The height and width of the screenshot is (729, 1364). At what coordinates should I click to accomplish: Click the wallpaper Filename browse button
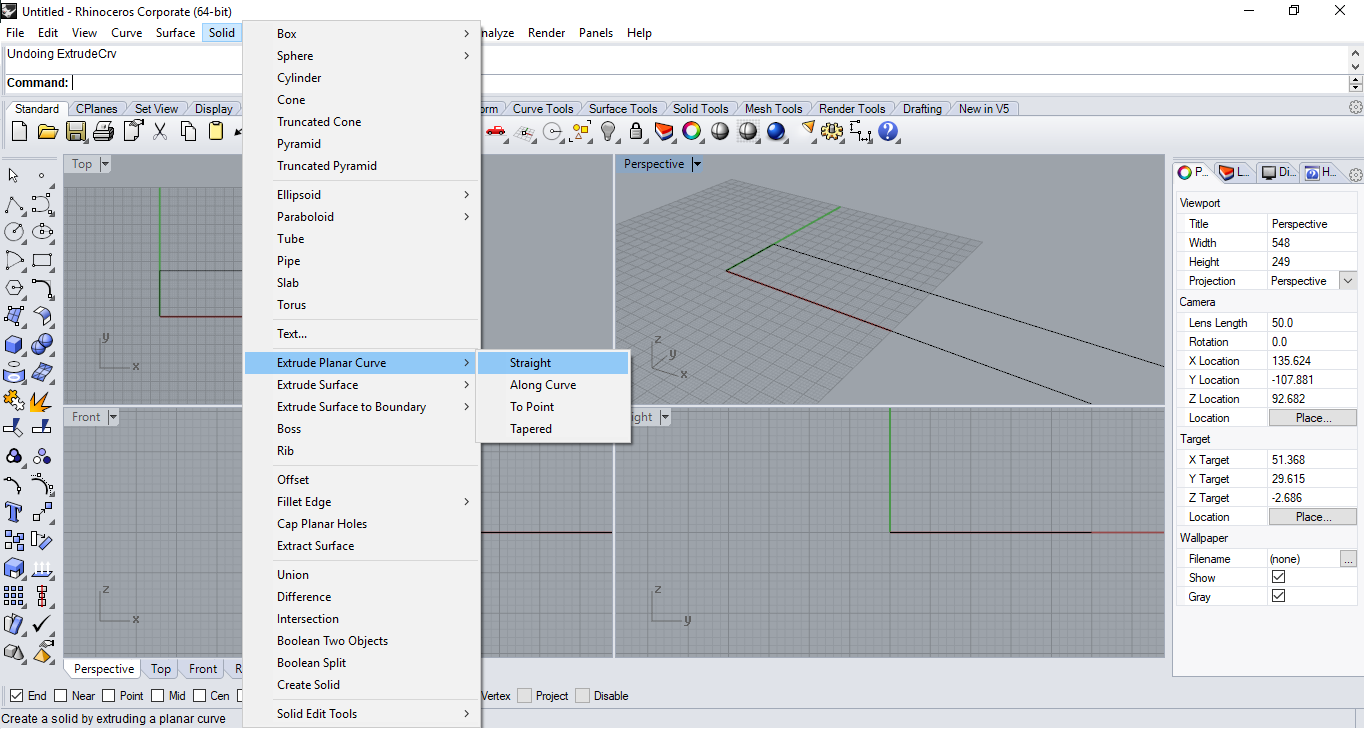pos(1349,559)
